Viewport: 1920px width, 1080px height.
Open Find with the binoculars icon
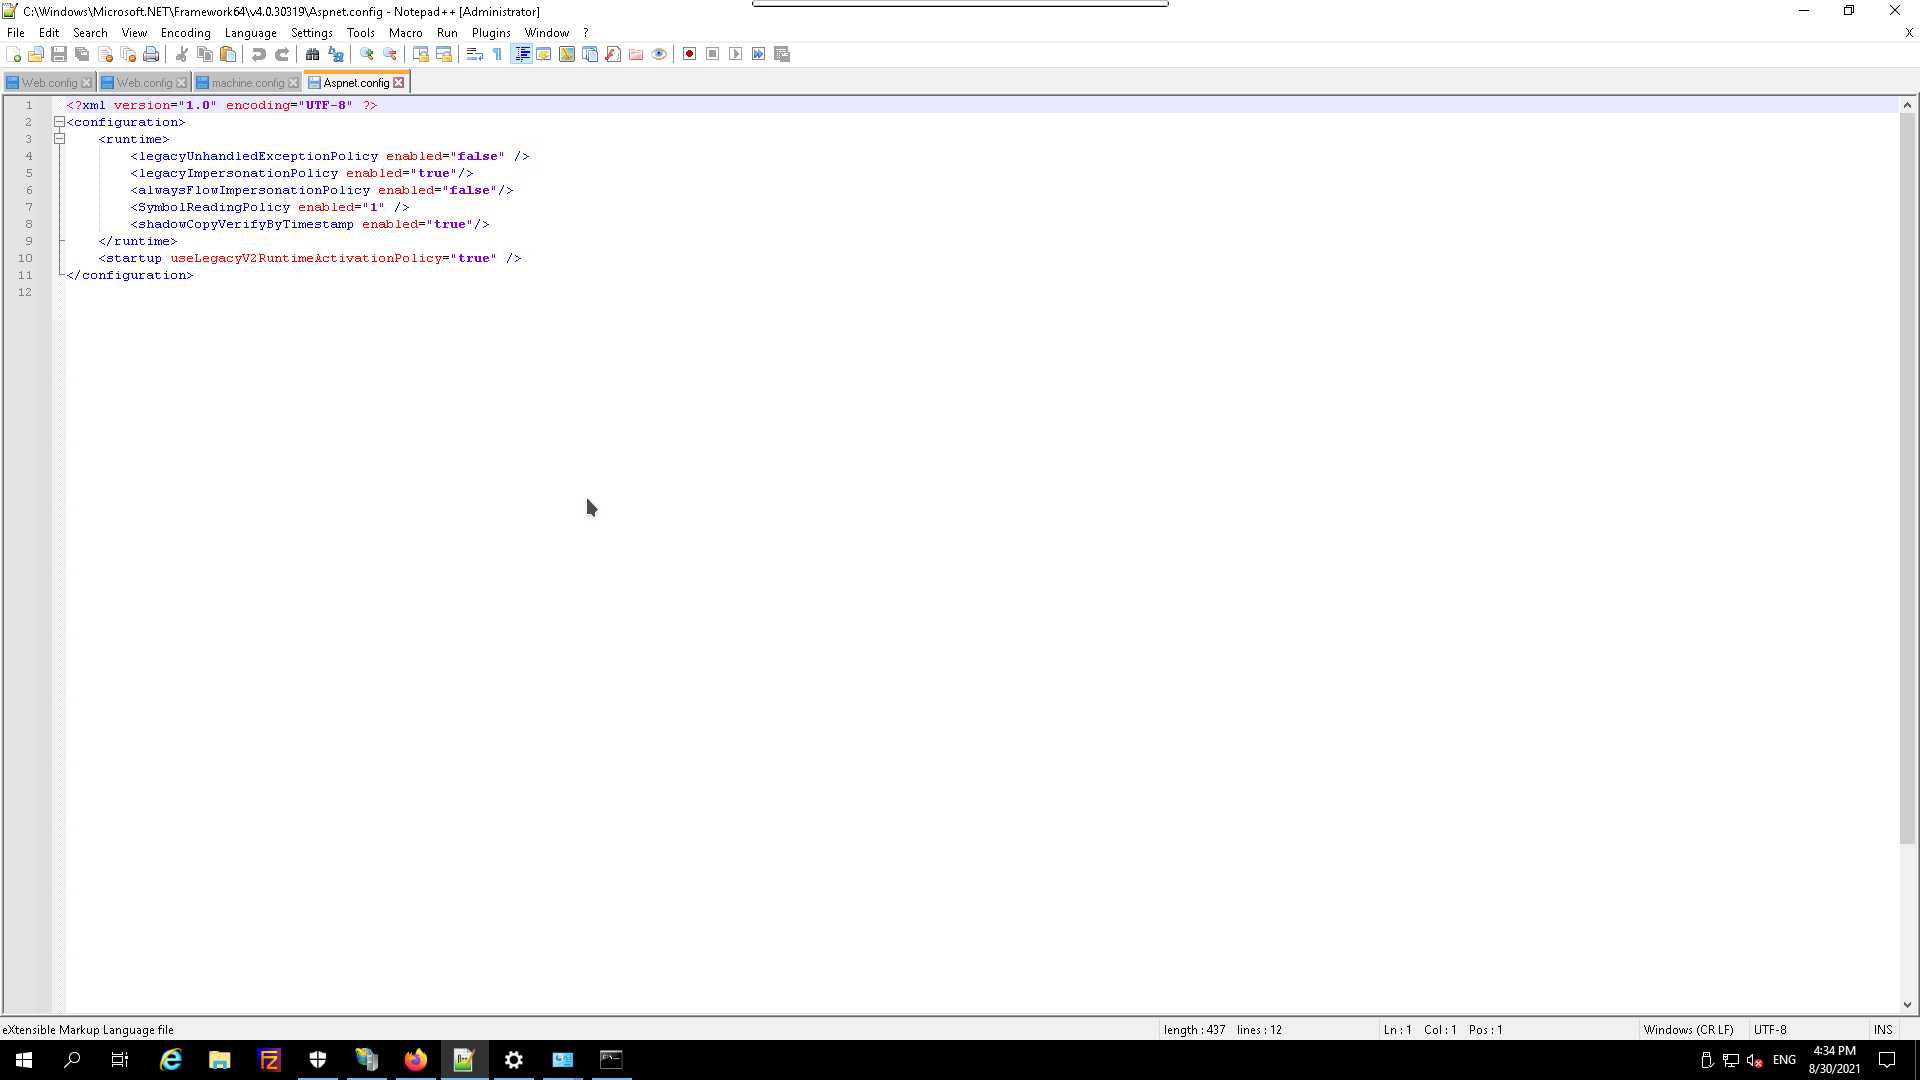pos(312,54)
